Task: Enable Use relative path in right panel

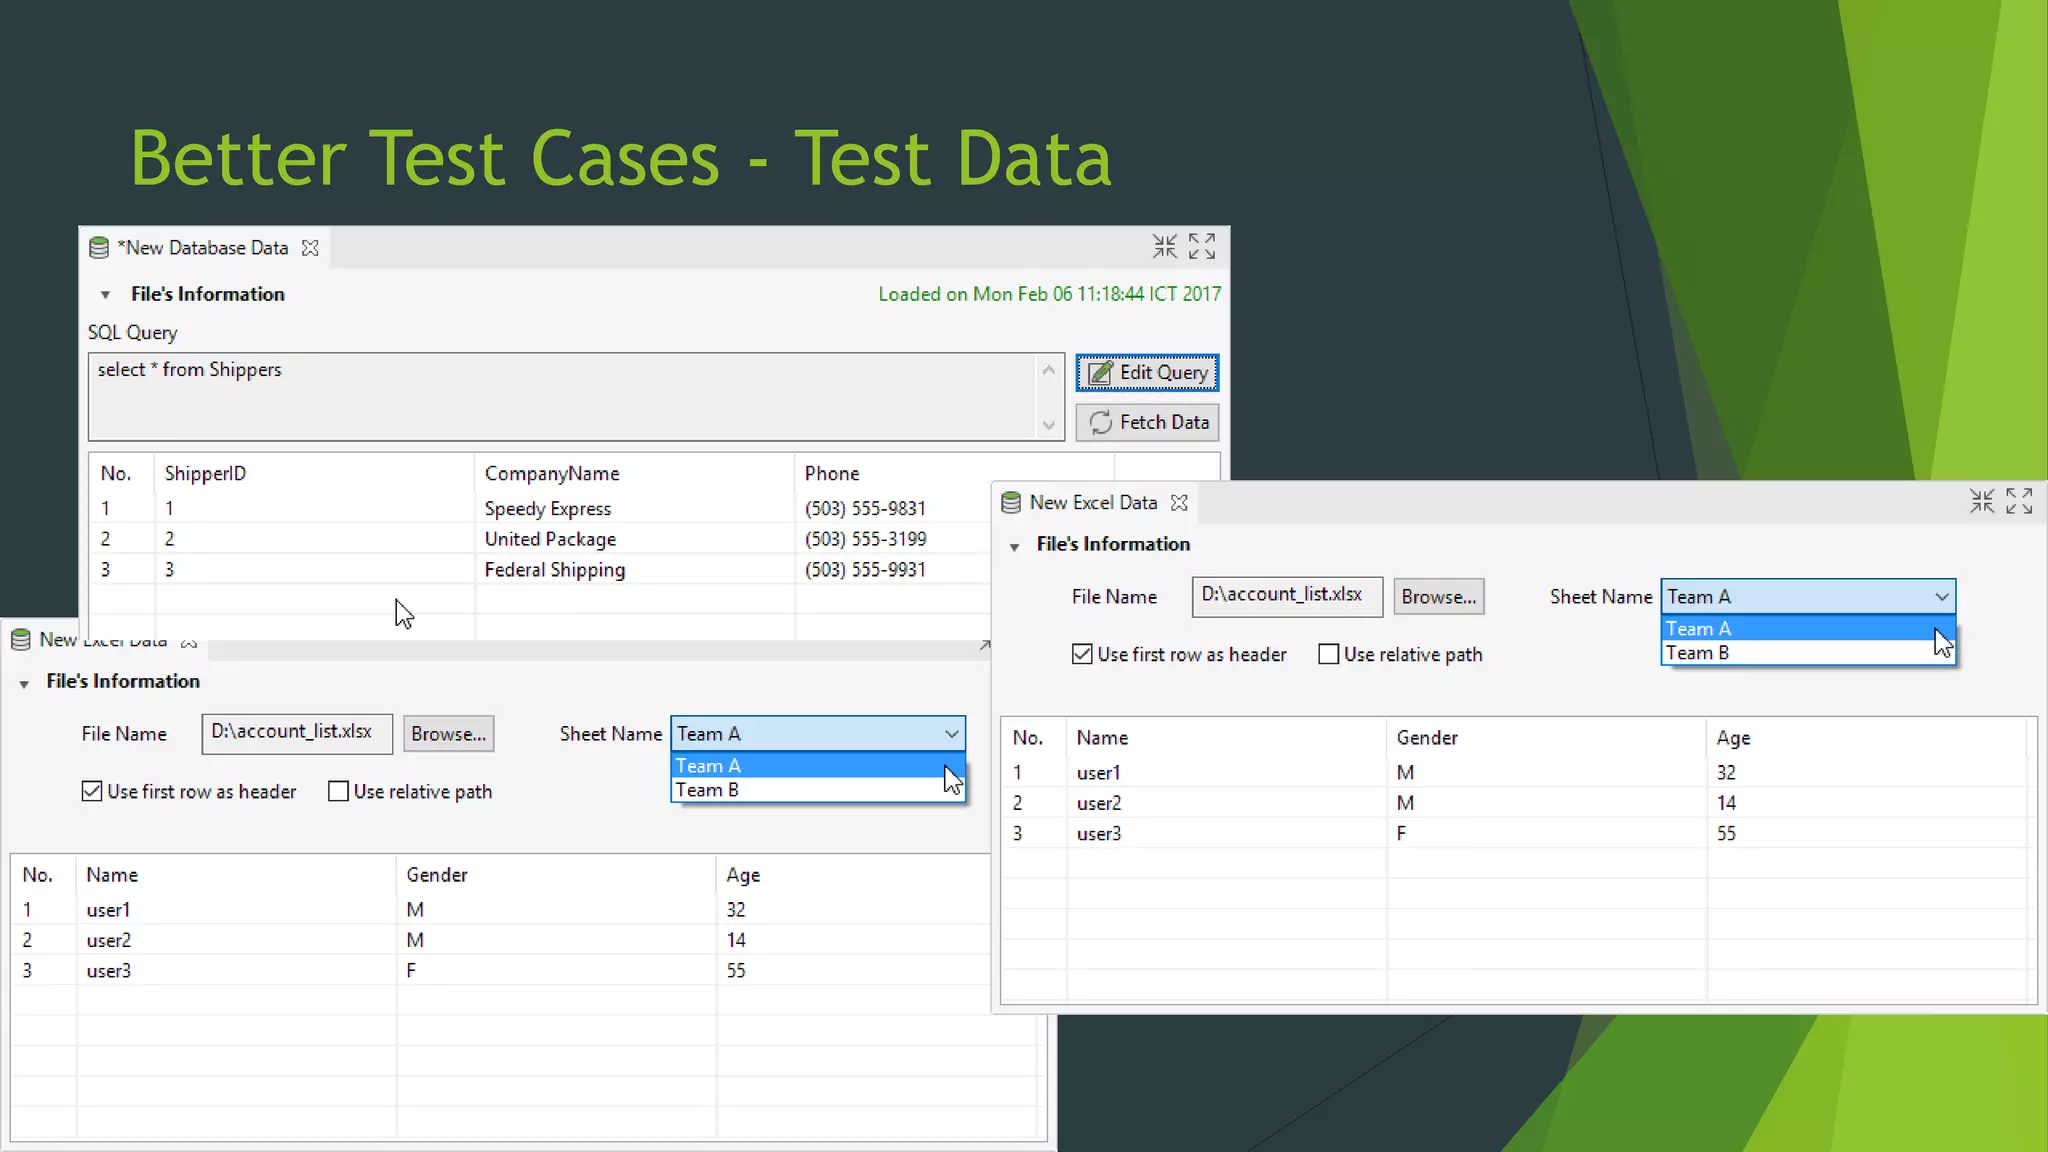Action: (1328, 654)
